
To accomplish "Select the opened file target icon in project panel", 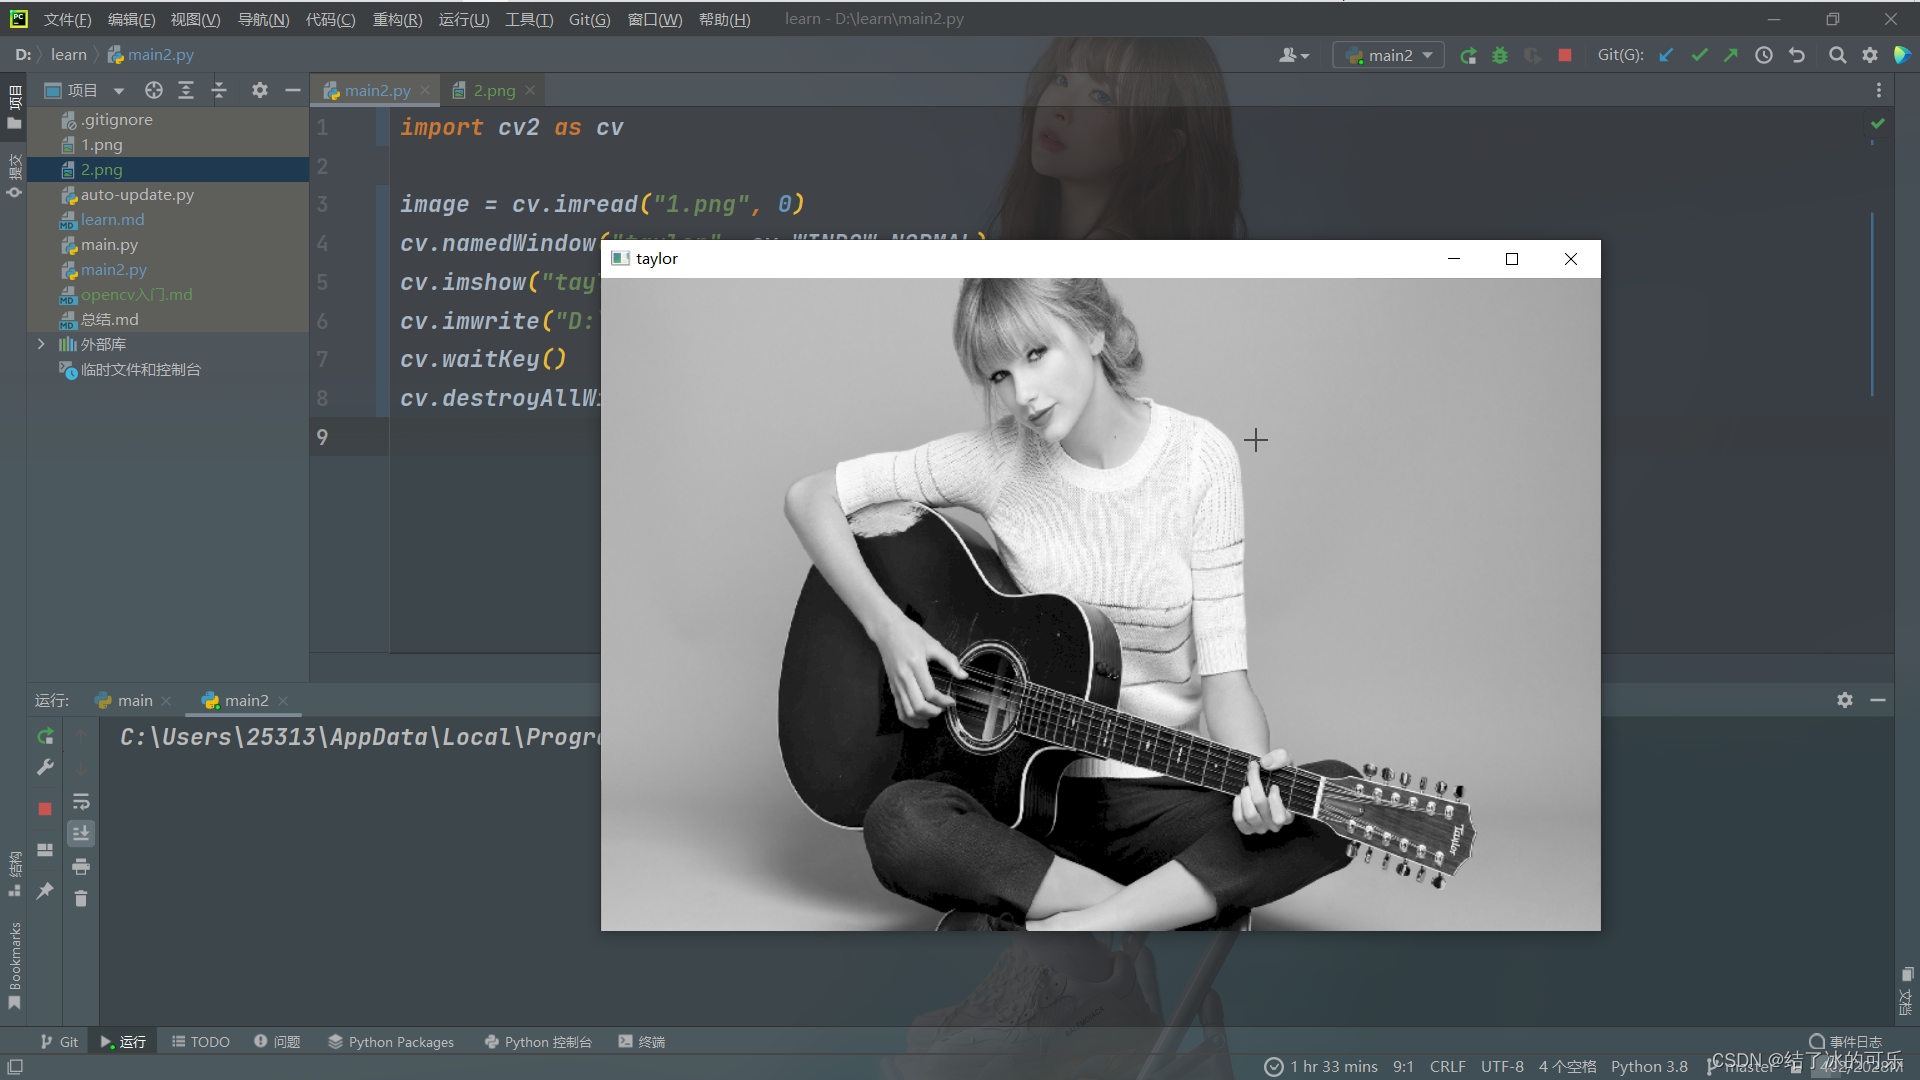I will [x=153, y=91].
